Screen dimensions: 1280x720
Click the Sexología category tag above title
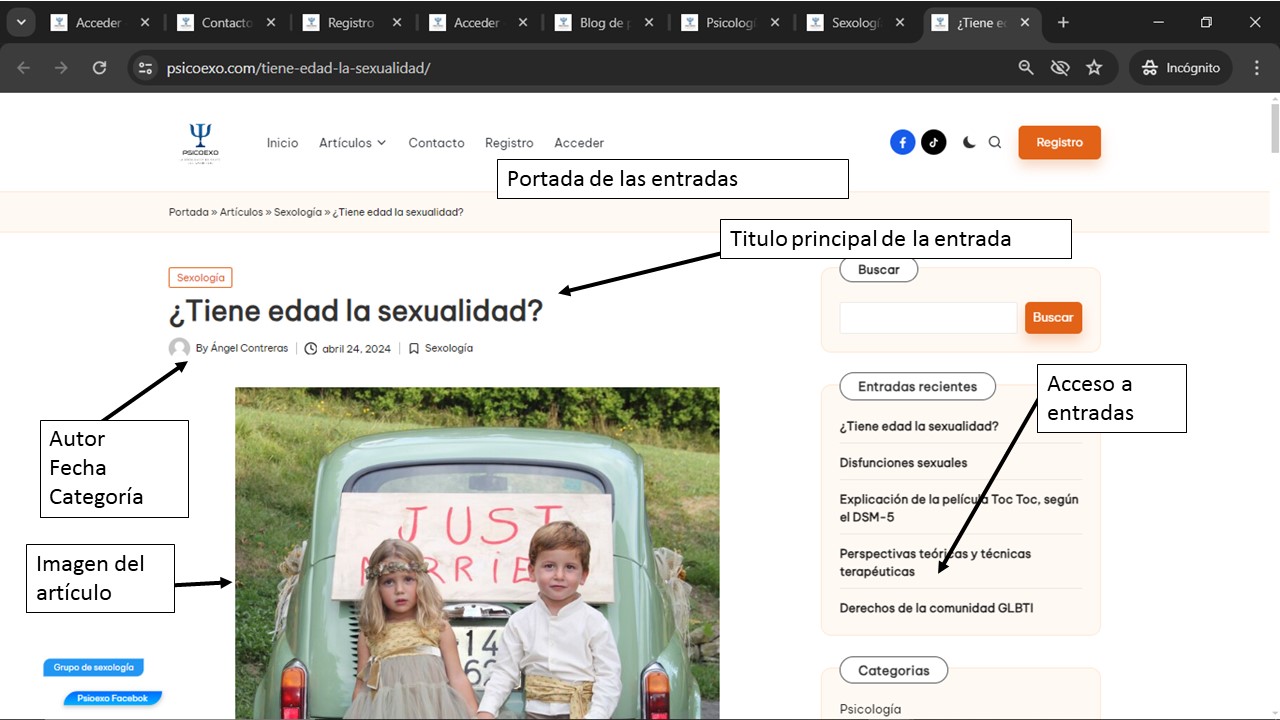[x=200, y=278]
